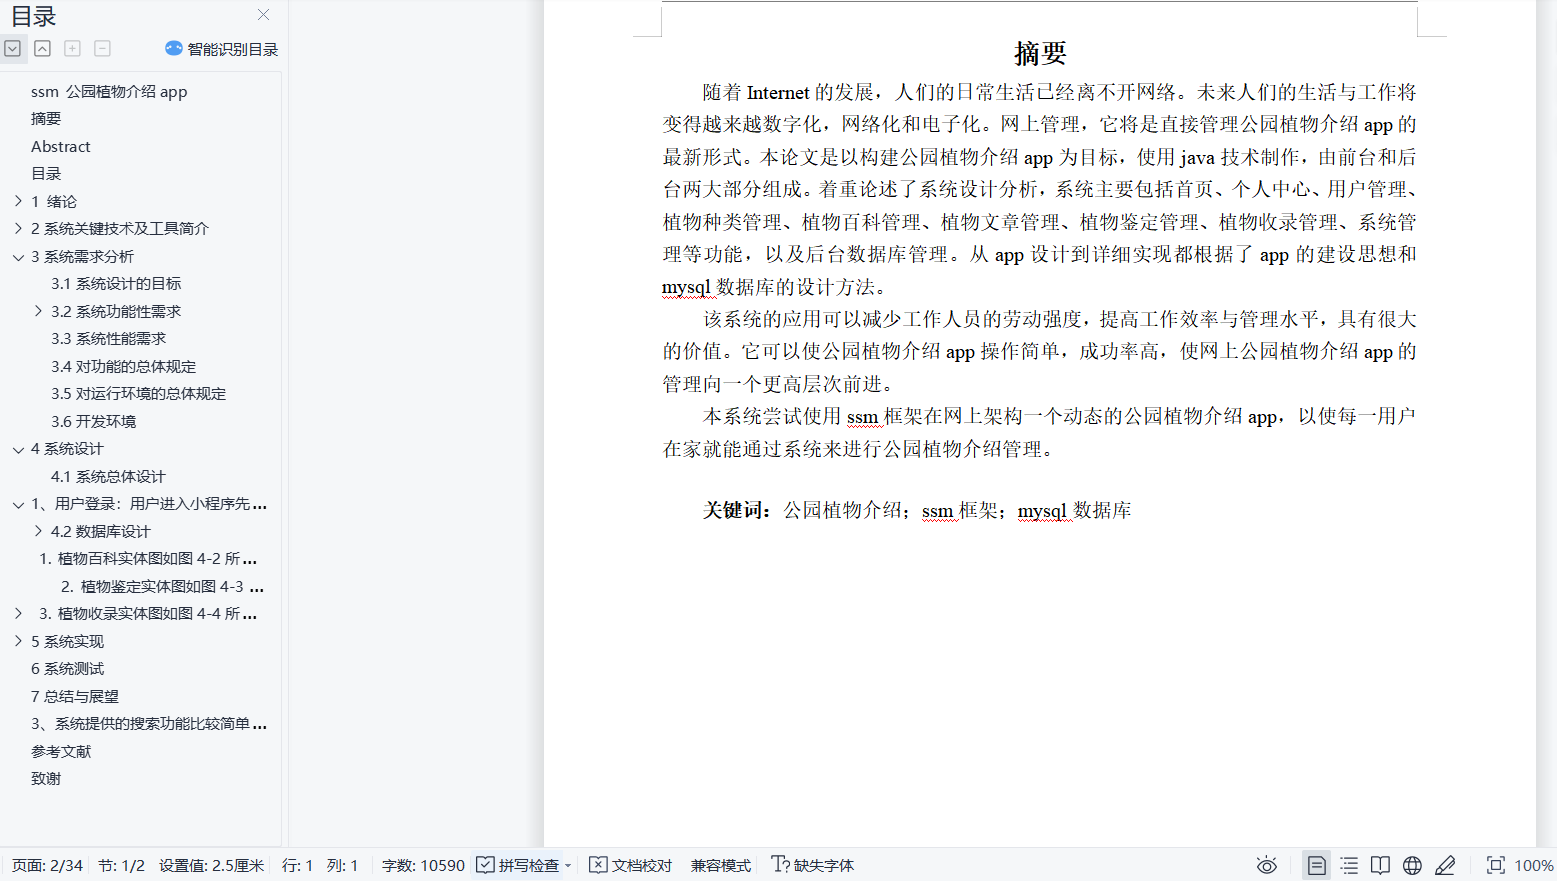Expand 3.2 系统功能性需求 entry
The image size is (1557, 881).
tap(38, 311)
